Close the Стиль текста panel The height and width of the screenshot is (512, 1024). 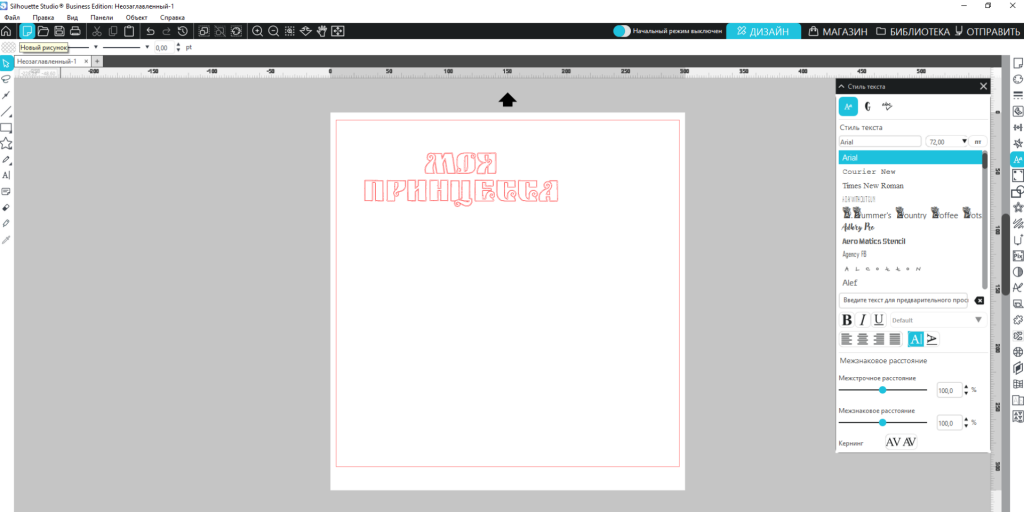point(984,86)
